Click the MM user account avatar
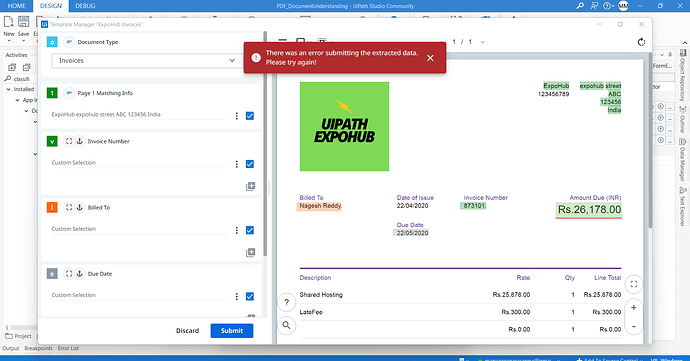The image size is (690, 361). tap(623, 6)
